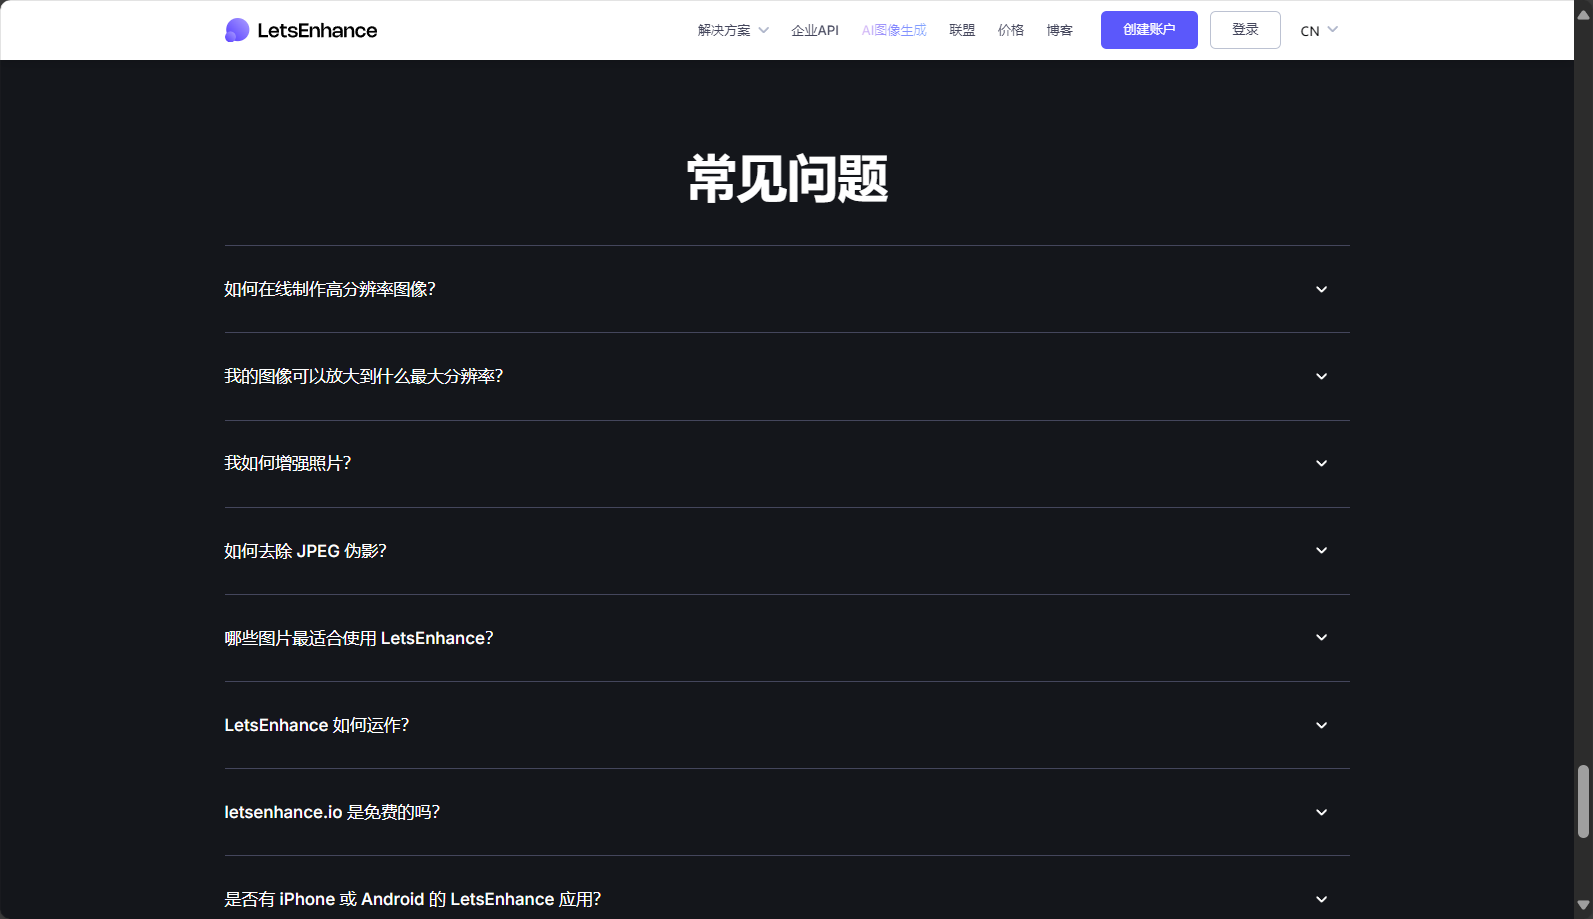Expand chevron for iPhone 或 Android 应用 question

click(1321, 900)
